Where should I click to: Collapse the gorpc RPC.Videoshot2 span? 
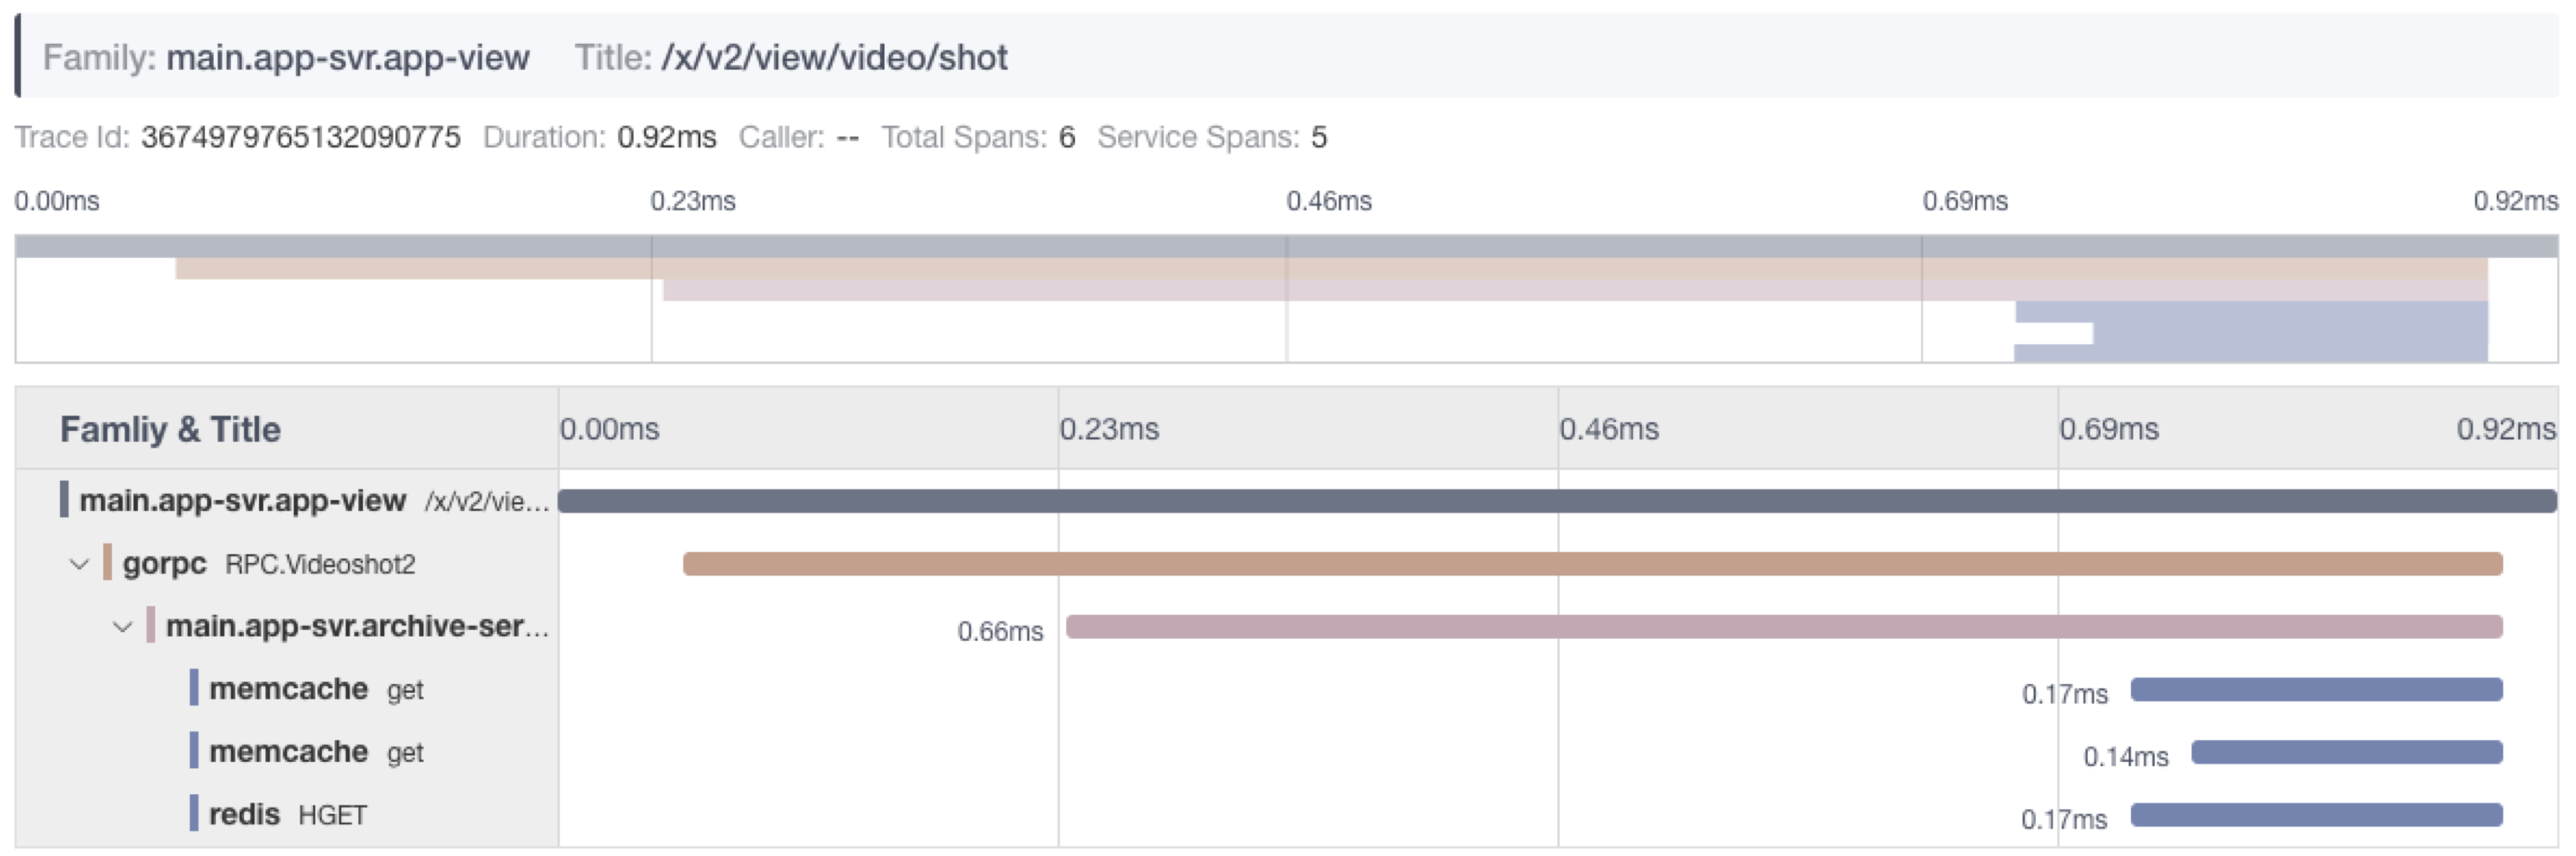pos(79,564)
